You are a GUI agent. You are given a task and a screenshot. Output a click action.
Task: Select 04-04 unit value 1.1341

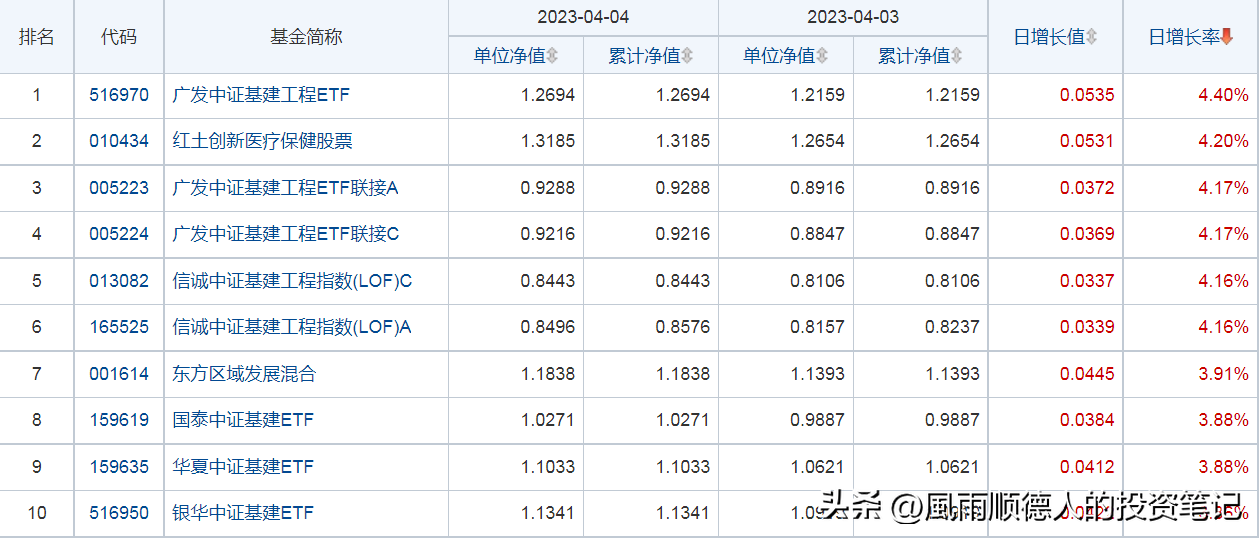tap(548, 513)
